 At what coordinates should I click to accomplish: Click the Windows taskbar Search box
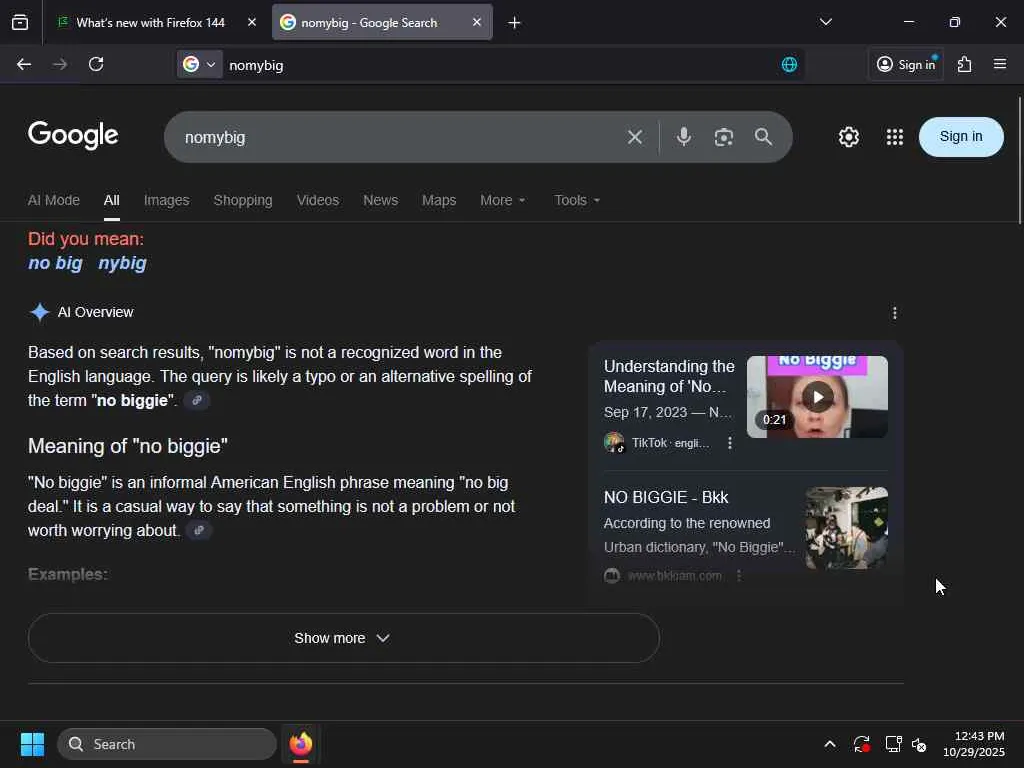[x=167, y=744]
